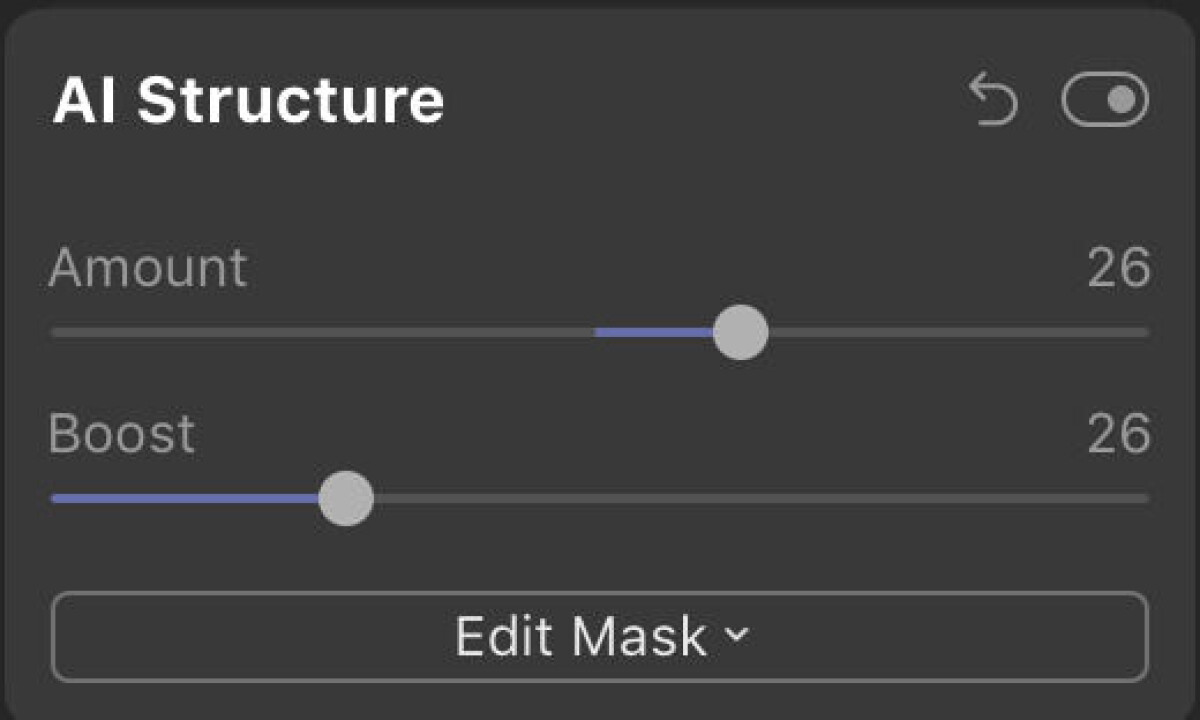1200x720 pixels.
Task: Click the Amount label text
Action: pyautogui.click(x=147, y=268)
